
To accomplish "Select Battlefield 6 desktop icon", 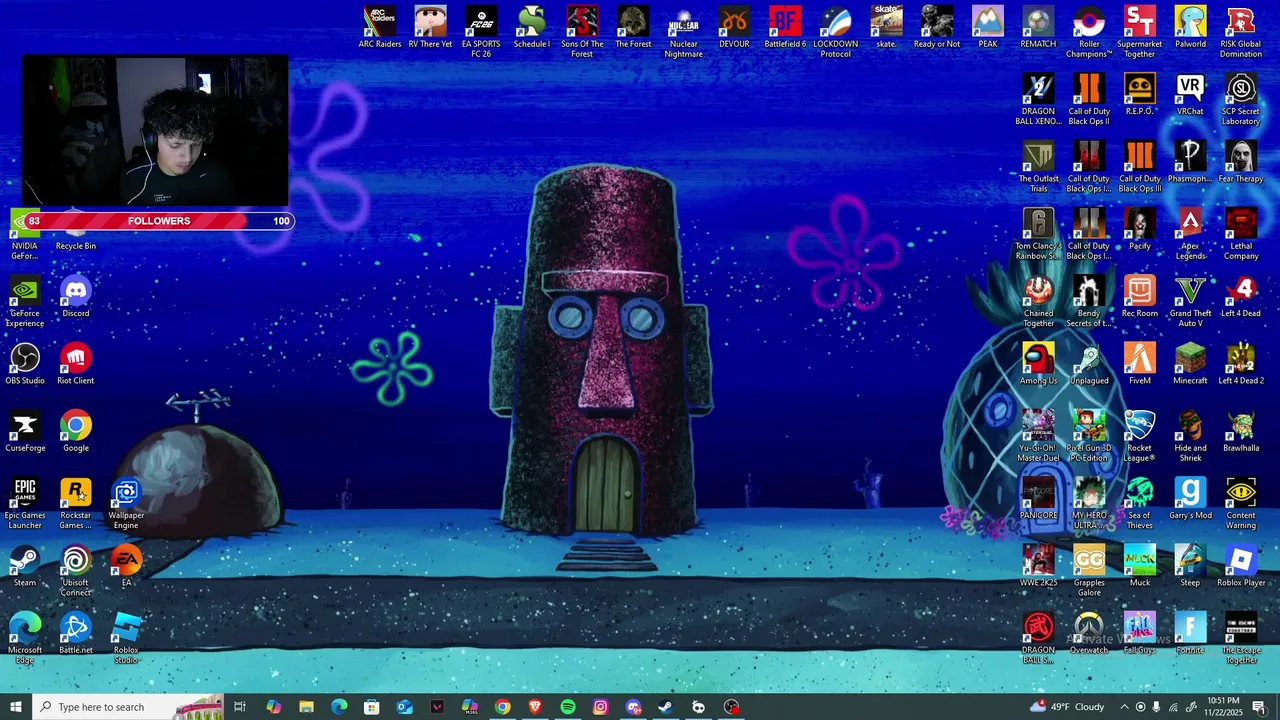I will pyautogui.click(x=785, y=27).
